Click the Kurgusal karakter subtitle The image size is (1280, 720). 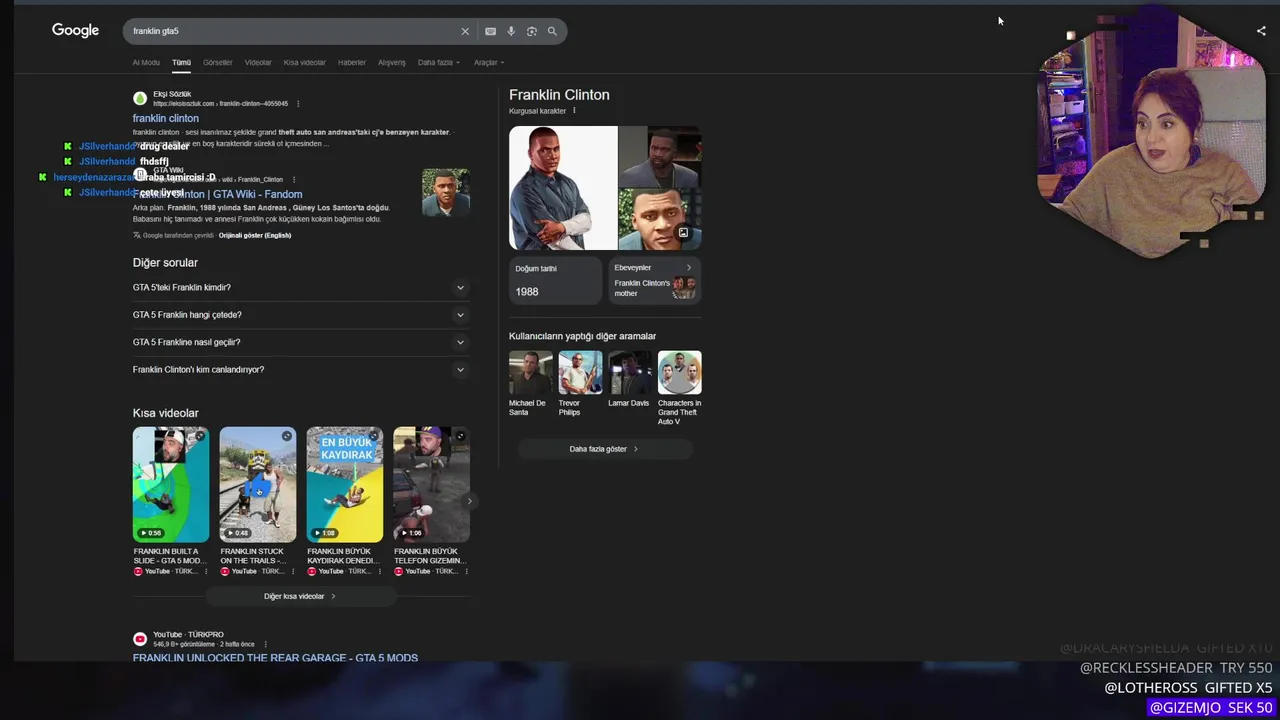(x=537, y=111)
